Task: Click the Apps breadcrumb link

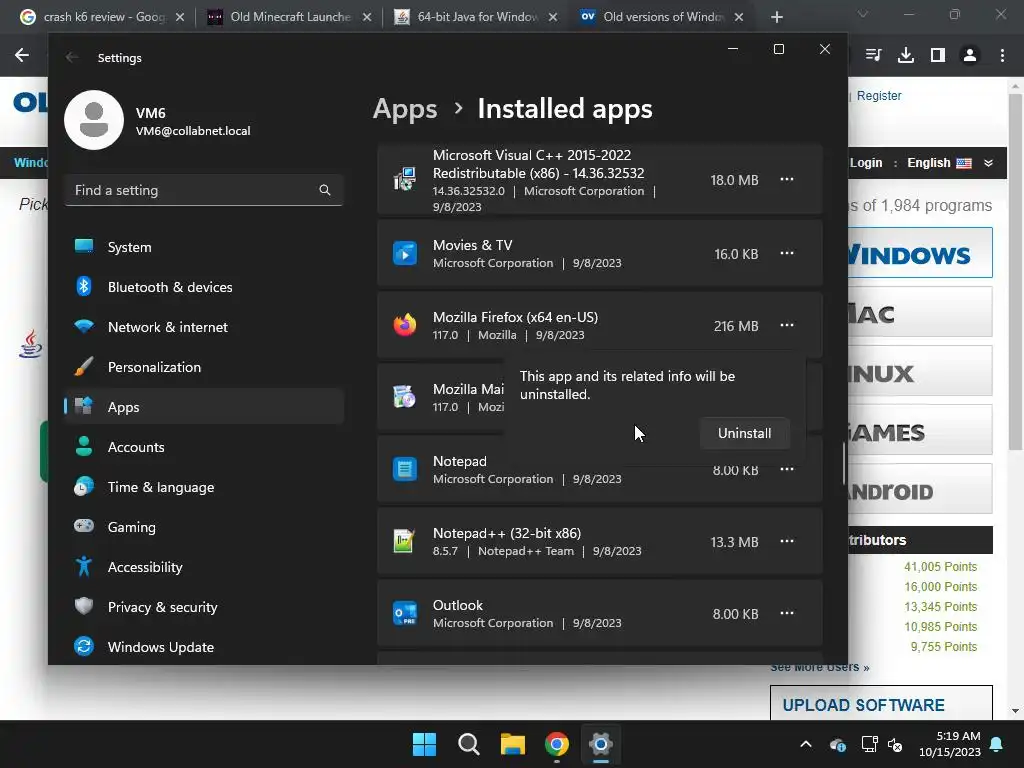Action: pos(405,108)
